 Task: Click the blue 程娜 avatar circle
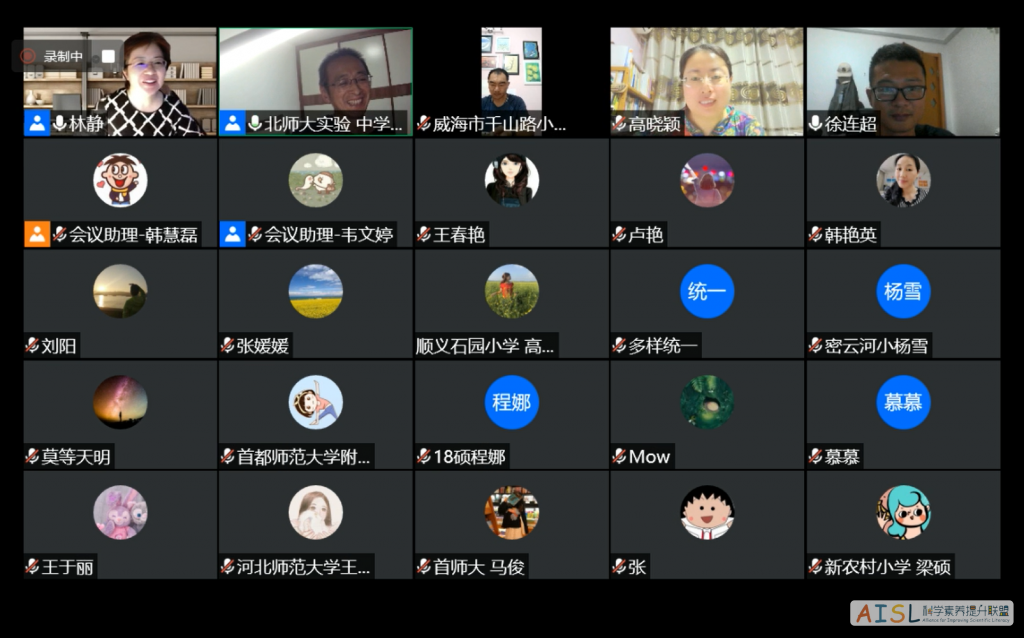click(512, 403)
